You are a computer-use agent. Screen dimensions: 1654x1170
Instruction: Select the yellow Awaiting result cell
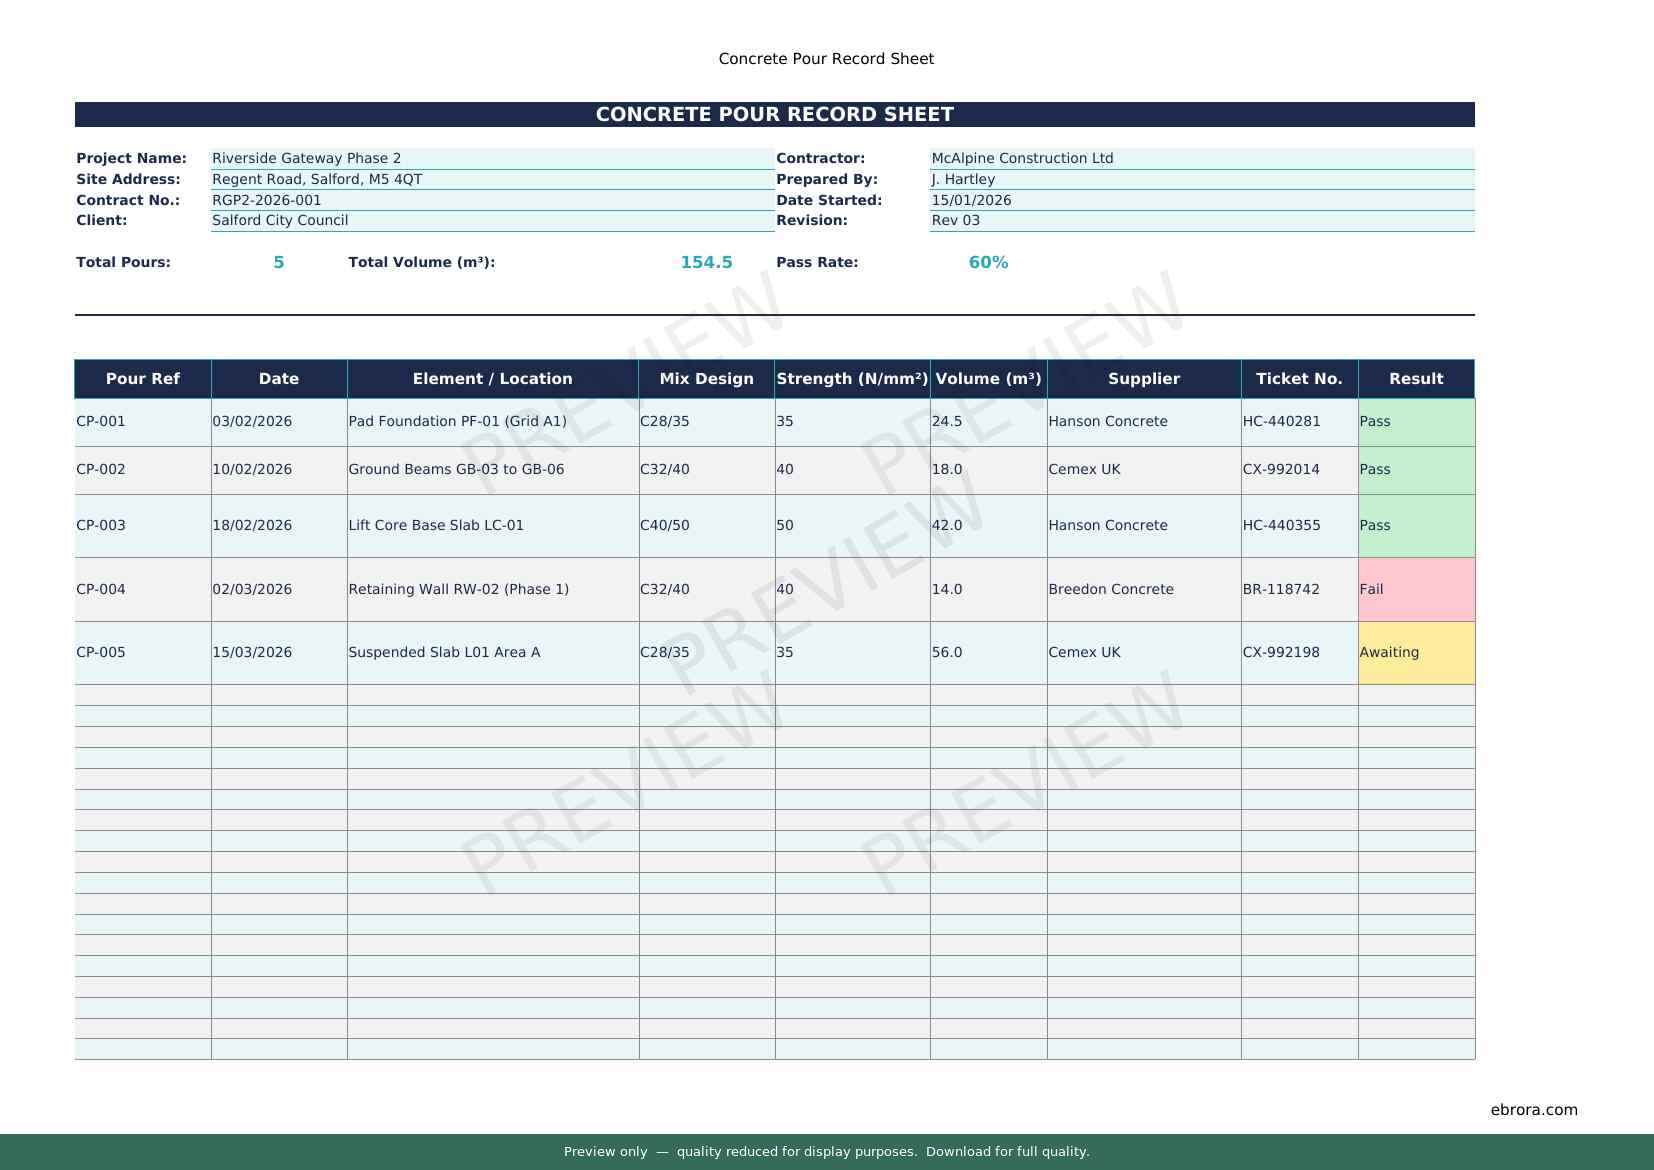1415,652
